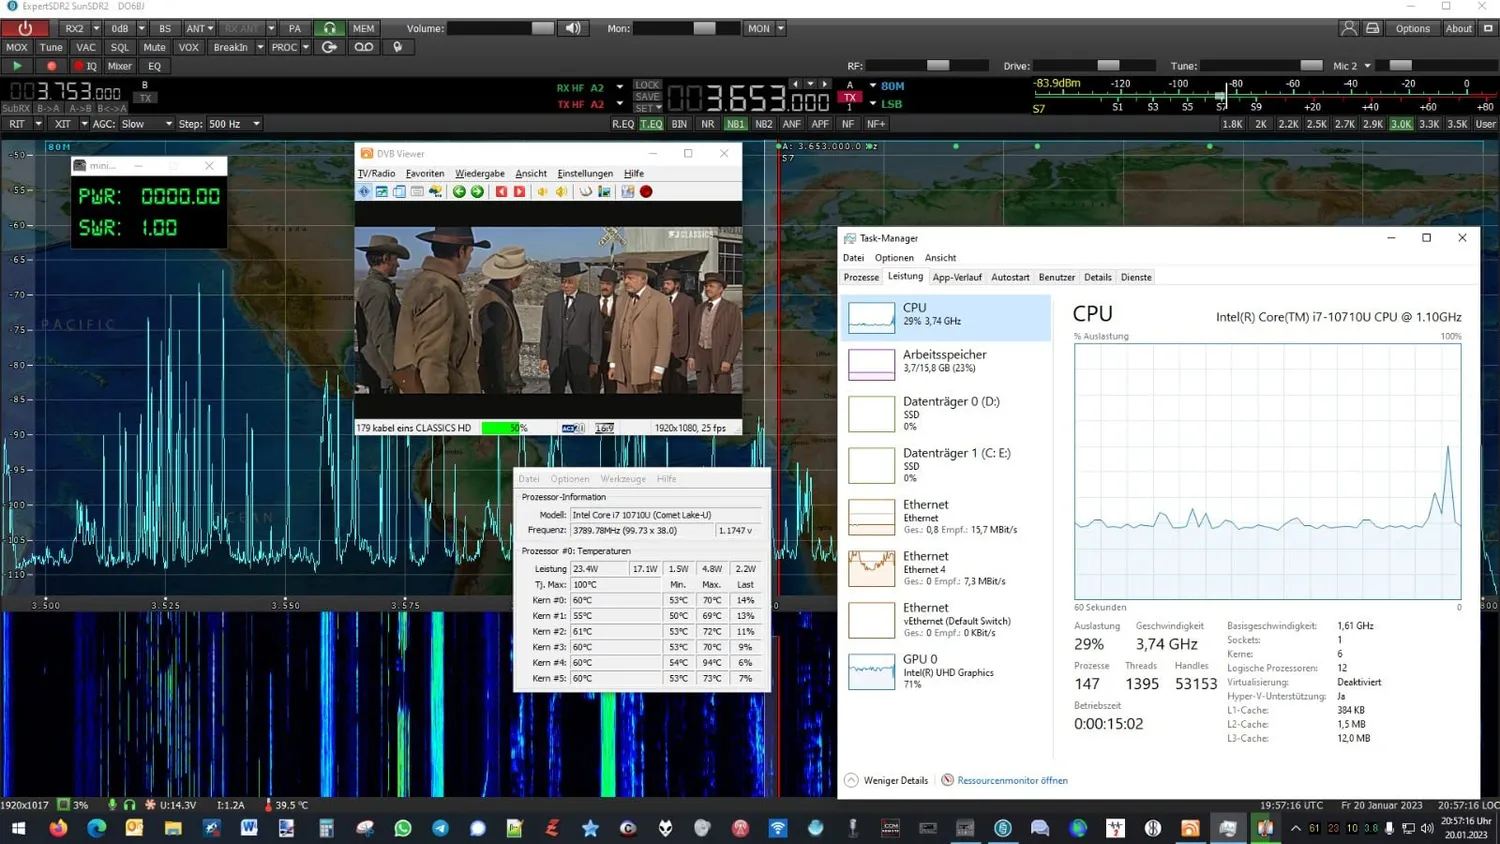Toggle the T.EQ transmit equalizer
Viewport: 1500px width, 844px height.
[652, 124]
